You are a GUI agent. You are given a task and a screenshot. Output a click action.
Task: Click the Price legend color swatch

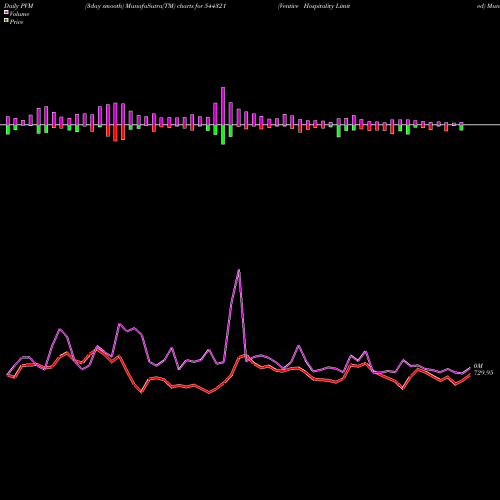(6, 21)
